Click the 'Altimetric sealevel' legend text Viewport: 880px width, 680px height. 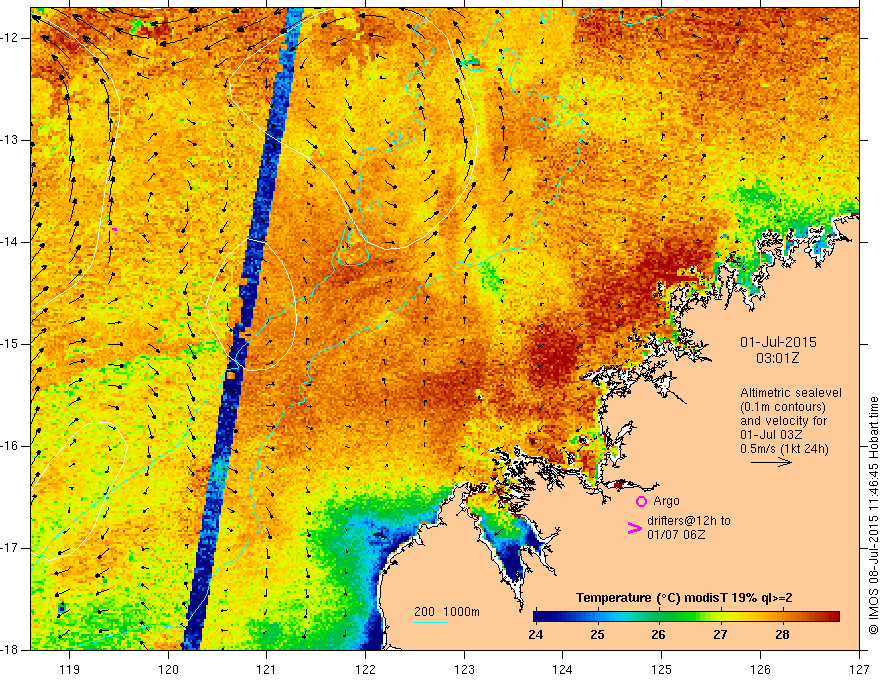pyautogui.click(x=791, y=393)
